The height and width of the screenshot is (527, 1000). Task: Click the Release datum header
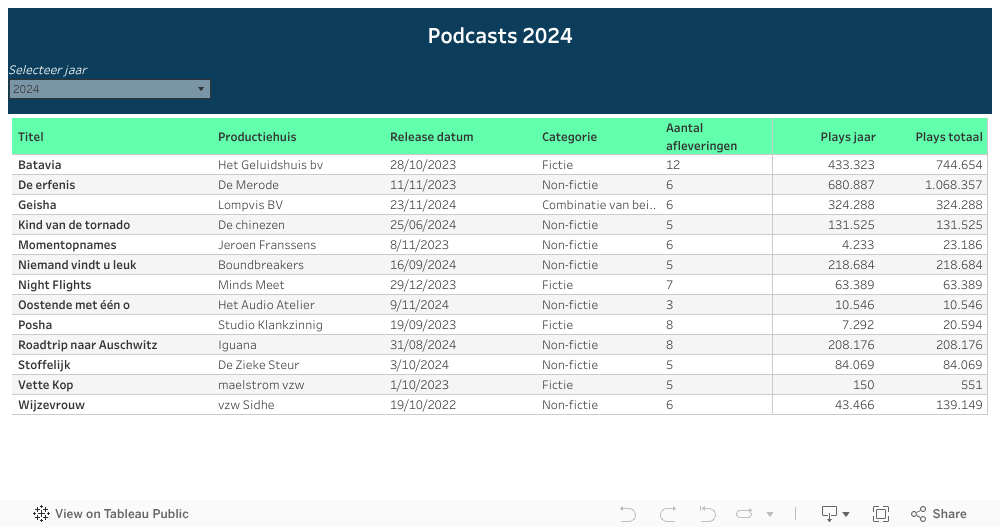coord(431,137)
